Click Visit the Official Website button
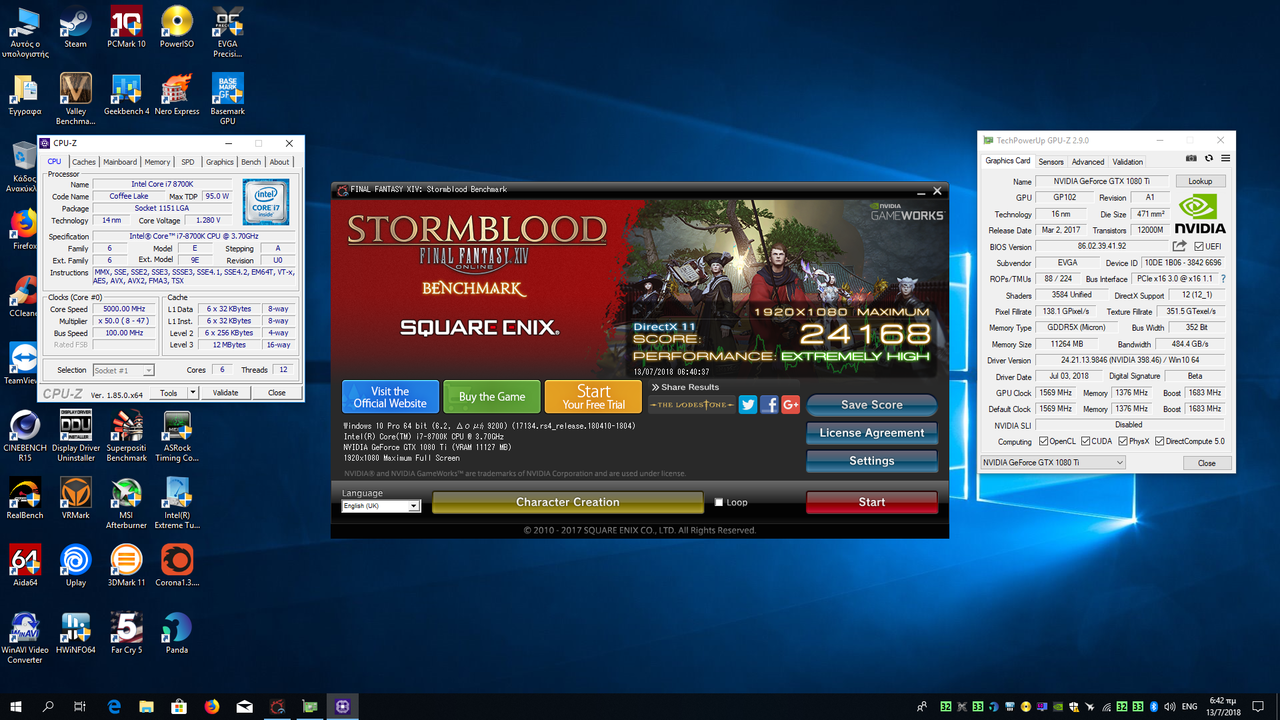Screen dimensions: 1280x720 [390, 397]
